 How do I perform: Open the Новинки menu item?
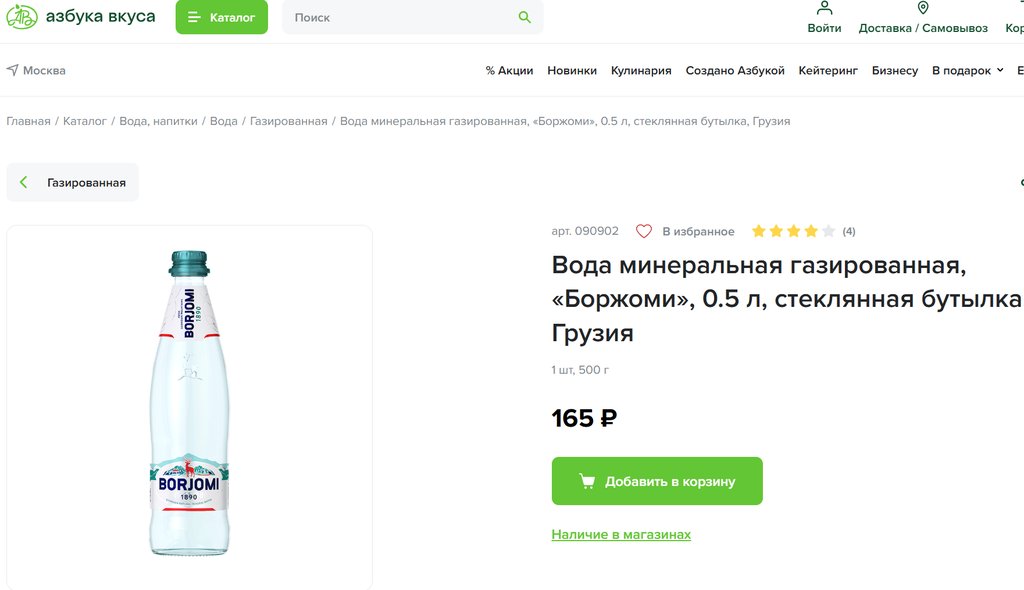pyautogui.click(x=572, y=71)
